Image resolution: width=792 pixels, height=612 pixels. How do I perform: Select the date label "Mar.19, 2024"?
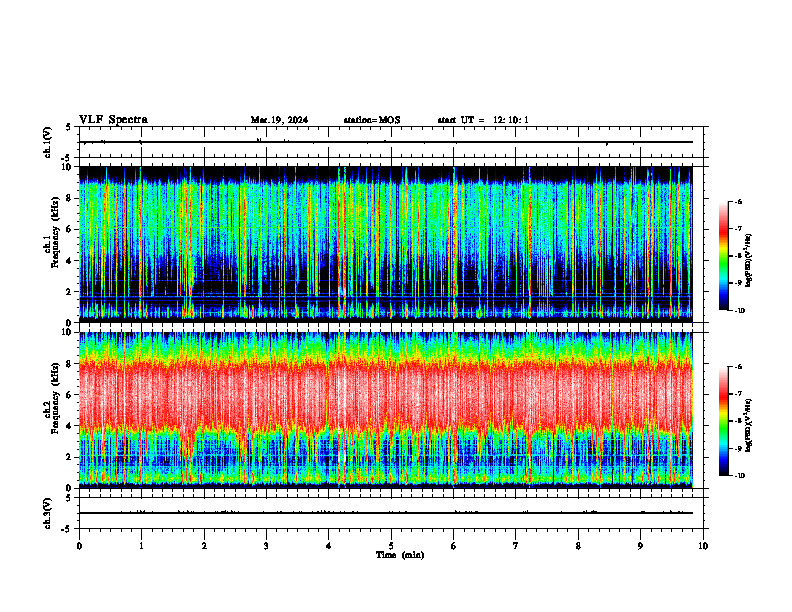point(279,120)
